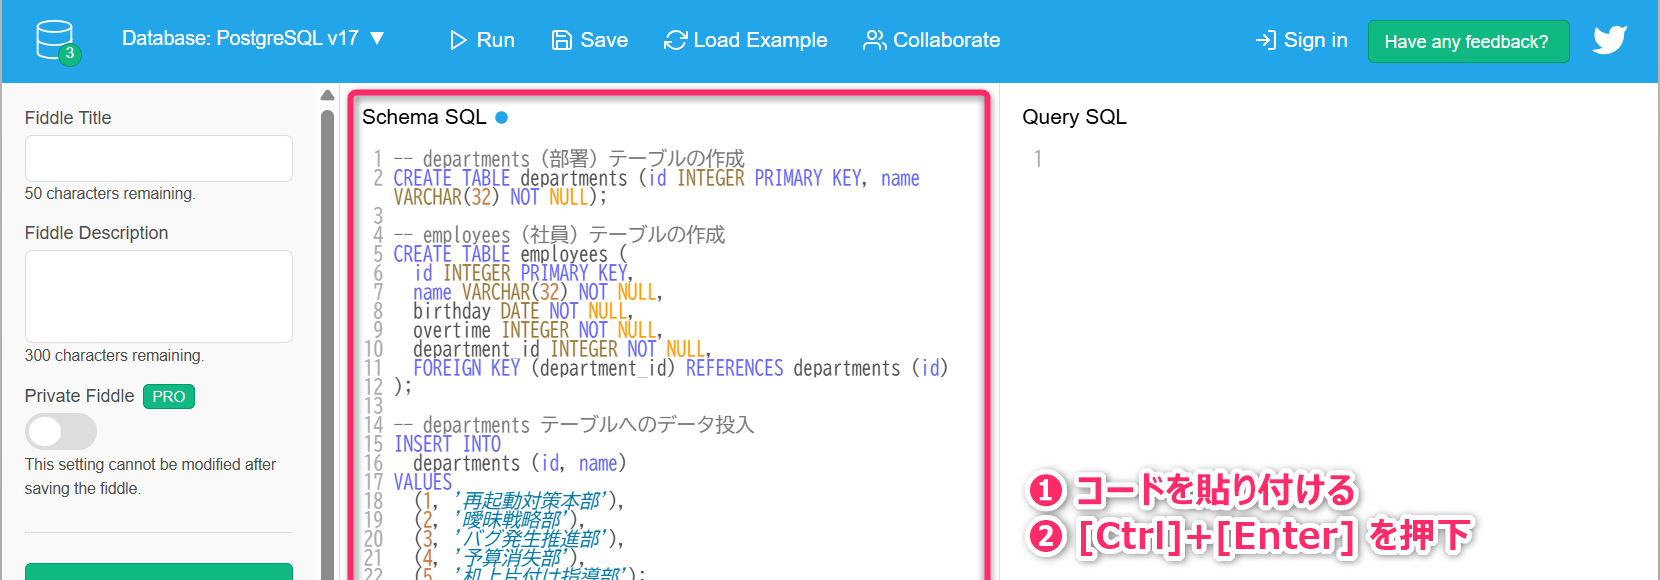The width and height of the screenshot is (1660, 580).
Task: Focus the Fiddle Title input field
Action: pos(158,159)
